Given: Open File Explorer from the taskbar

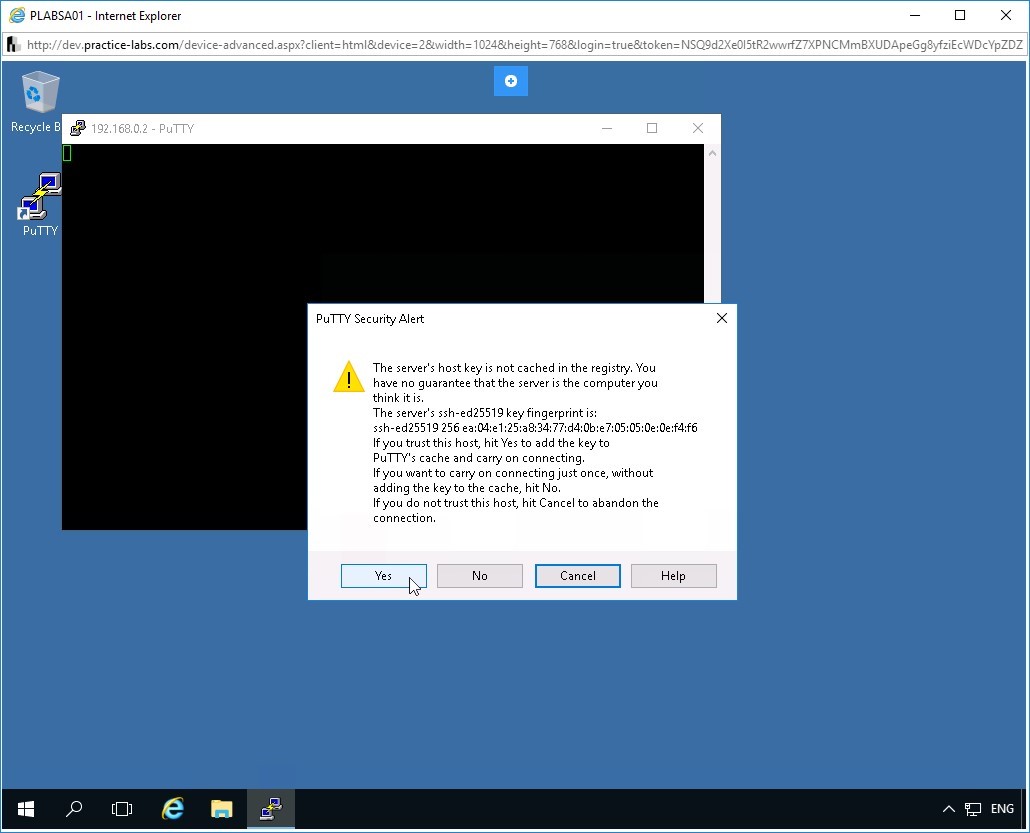Looking at the screenshot, I should point(221,809).
